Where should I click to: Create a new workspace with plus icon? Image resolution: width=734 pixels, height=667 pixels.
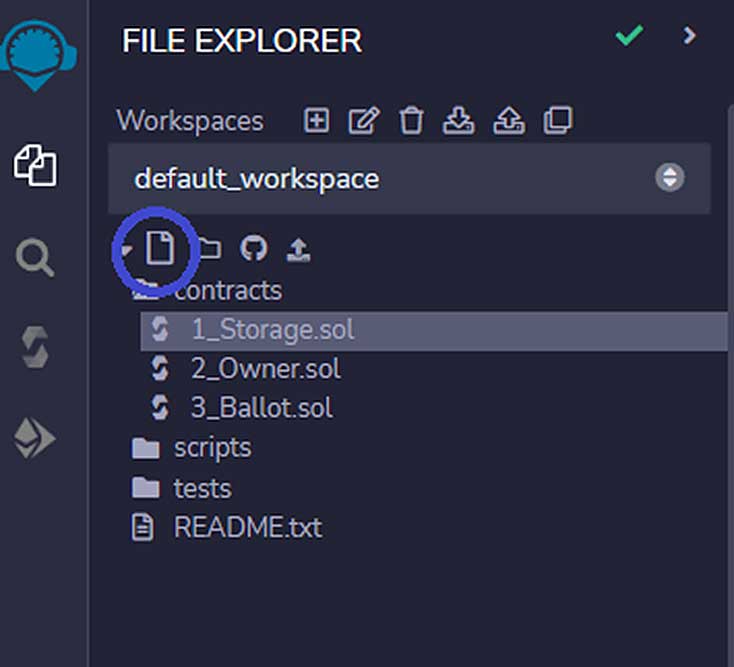pyautogui.click(x=316, y=120)
